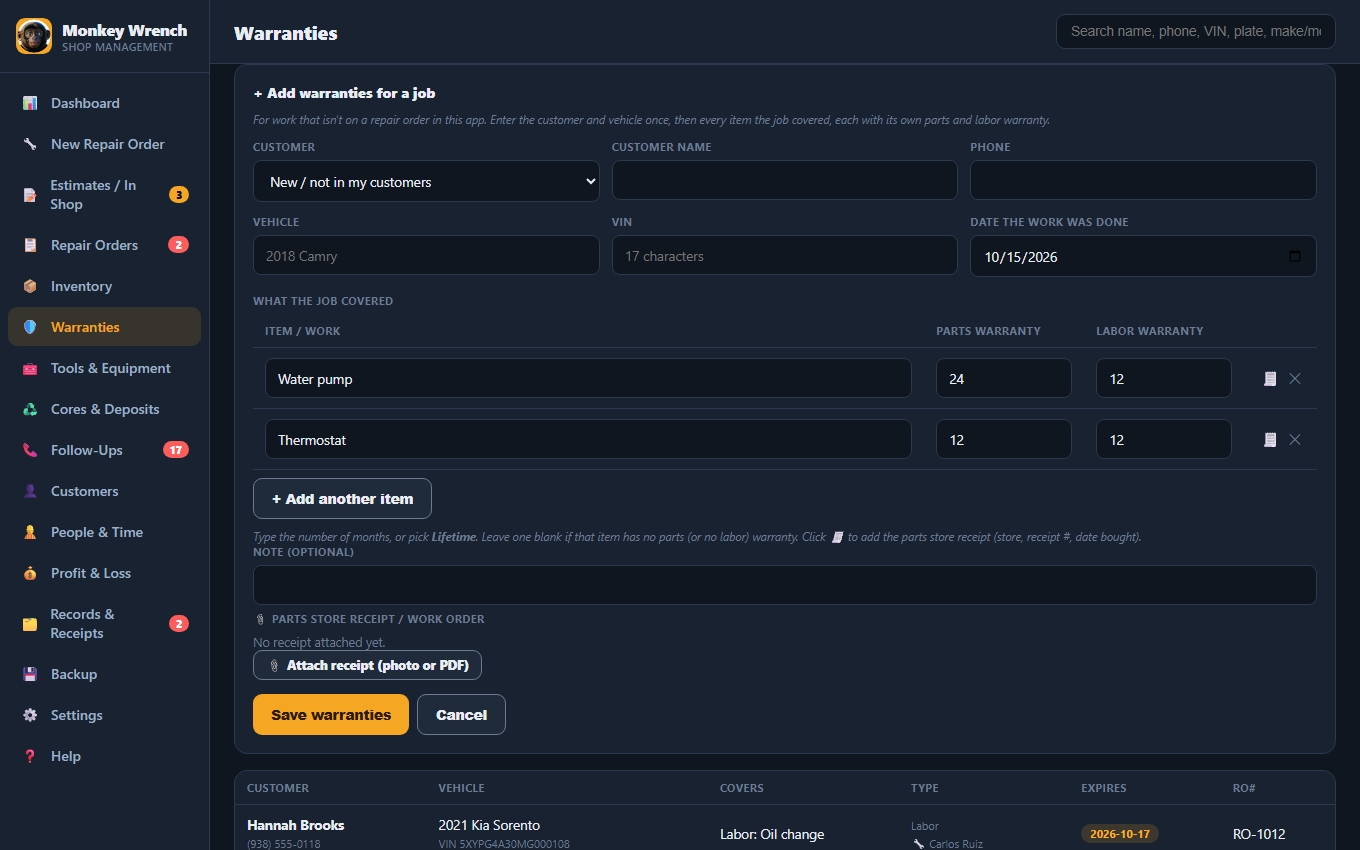Click Thermostat labor warranty field
This screenshot has height=850, width=1360.
click(x=1164, y=440)
